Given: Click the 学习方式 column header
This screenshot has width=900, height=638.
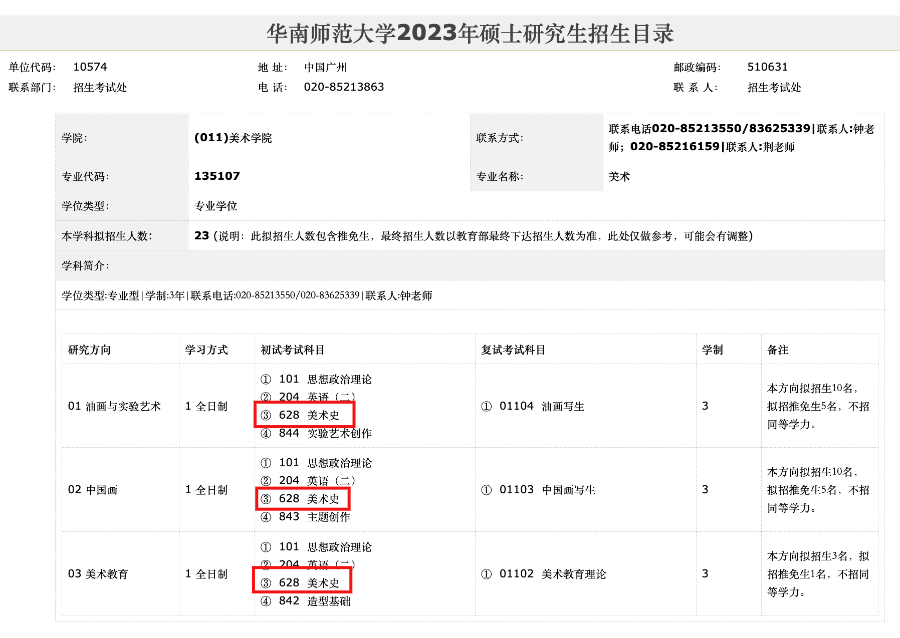Looking at the screenshot, I should pyautogui.click(x=206, y=350).
